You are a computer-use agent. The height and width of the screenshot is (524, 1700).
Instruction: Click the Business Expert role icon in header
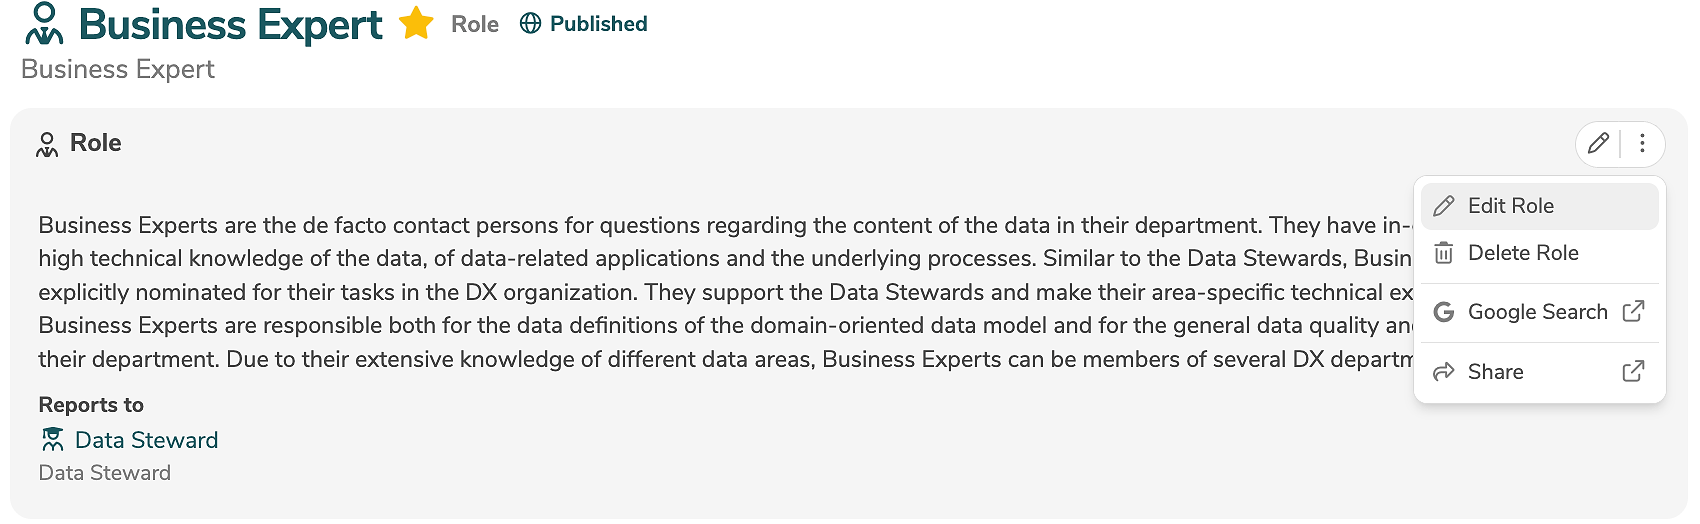click(44, 25)
